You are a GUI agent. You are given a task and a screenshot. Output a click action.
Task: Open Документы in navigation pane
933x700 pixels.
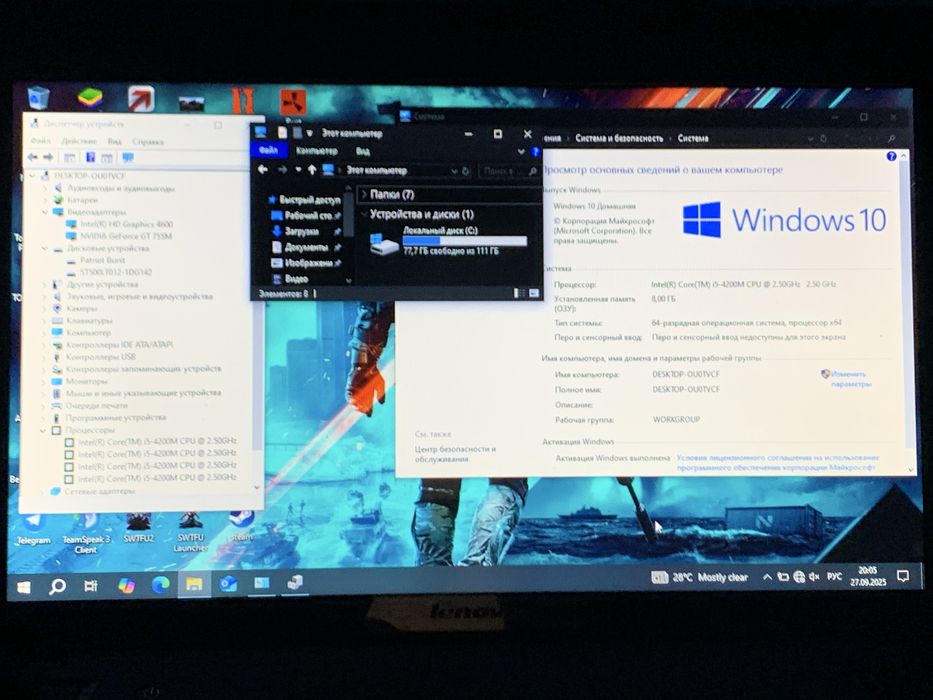coord(306,247)
